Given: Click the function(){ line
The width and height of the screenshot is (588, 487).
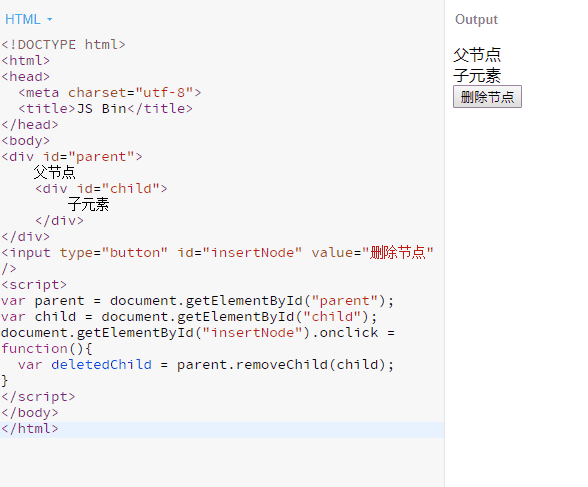Looking at the screenshot, I should (x=46, y=349).
